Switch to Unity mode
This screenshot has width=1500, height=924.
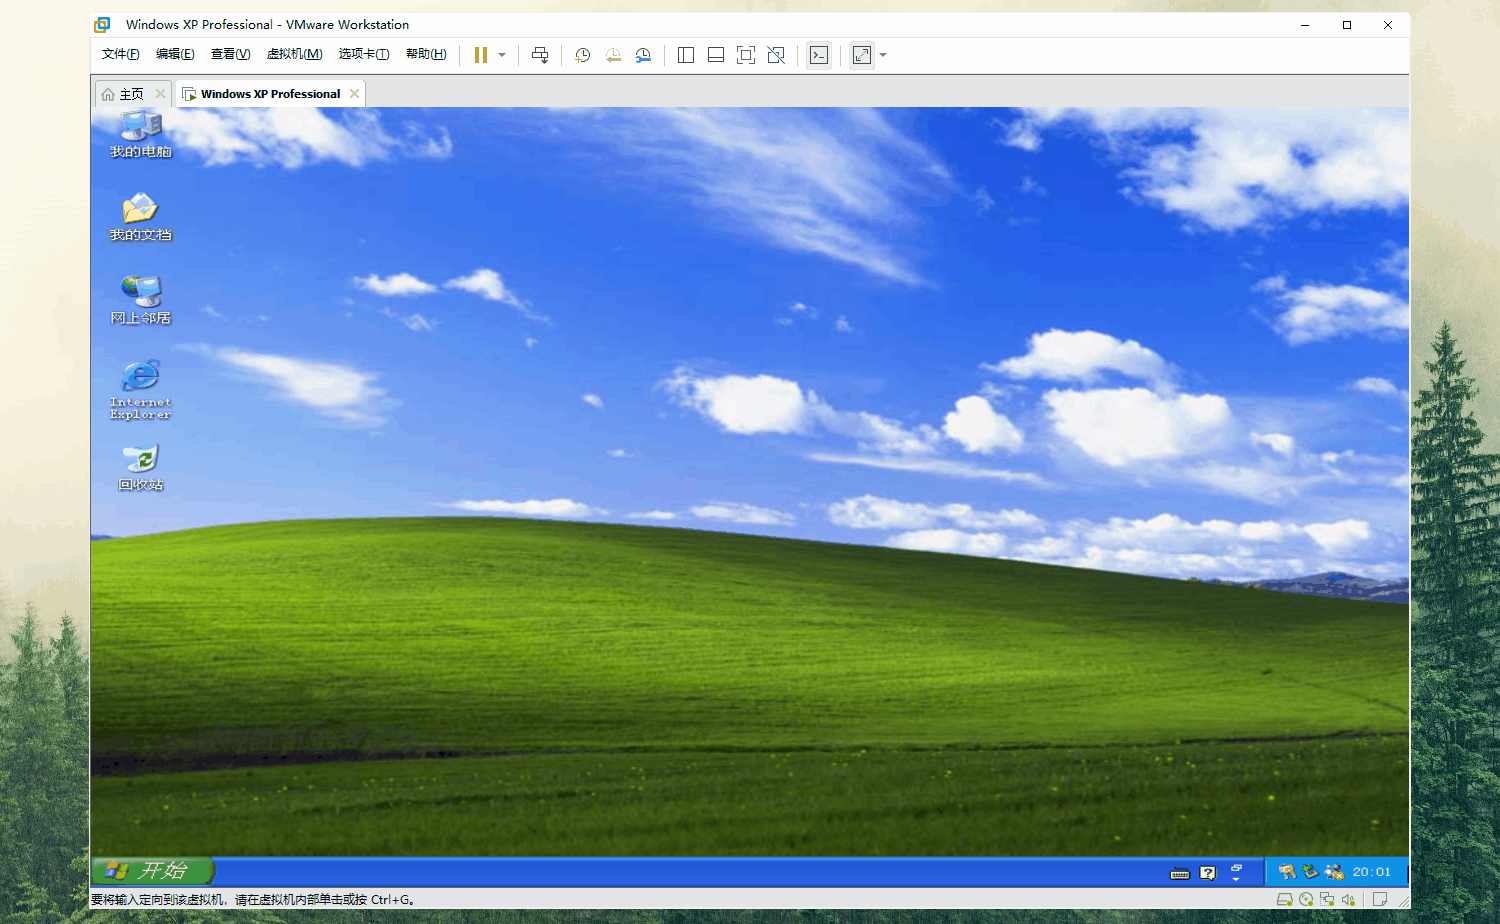pyautogui.click(x=776, y=55)
